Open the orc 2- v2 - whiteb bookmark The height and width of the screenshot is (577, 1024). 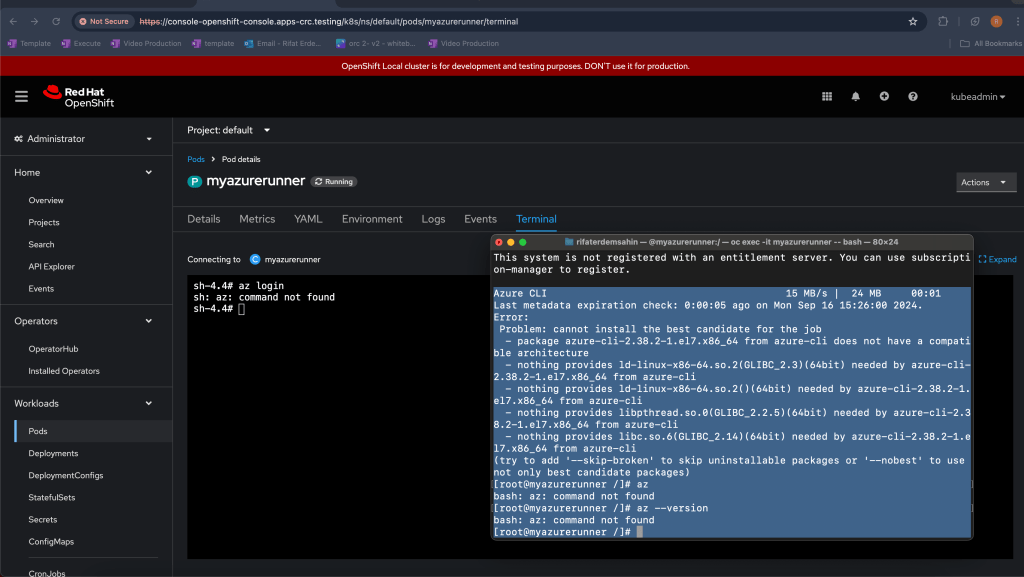376,44
